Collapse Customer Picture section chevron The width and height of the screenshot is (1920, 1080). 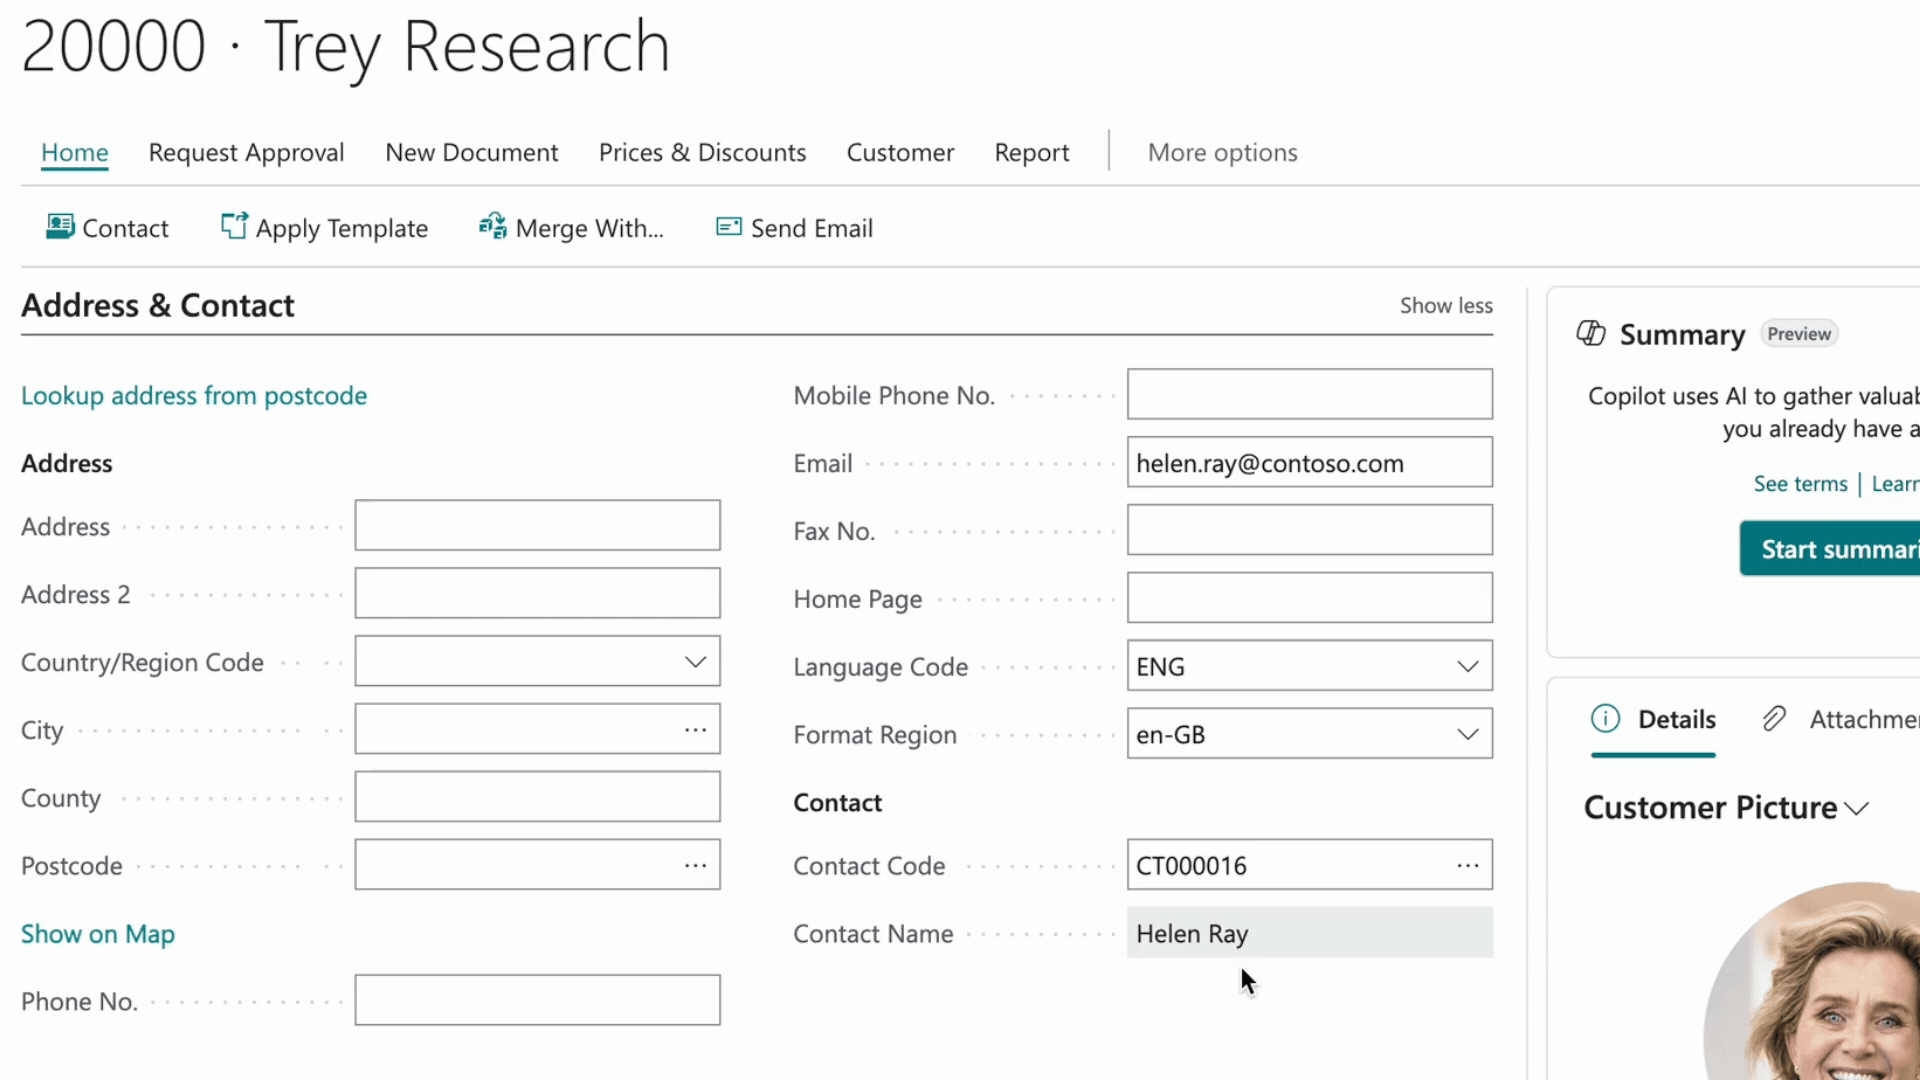[1857, 808]
